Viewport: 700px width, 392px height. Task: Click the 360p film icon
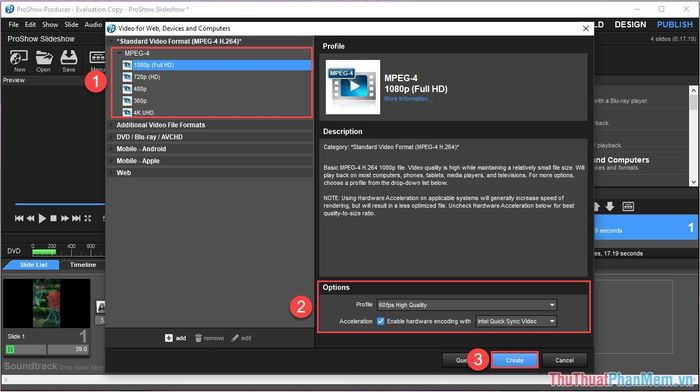[127, 101]
